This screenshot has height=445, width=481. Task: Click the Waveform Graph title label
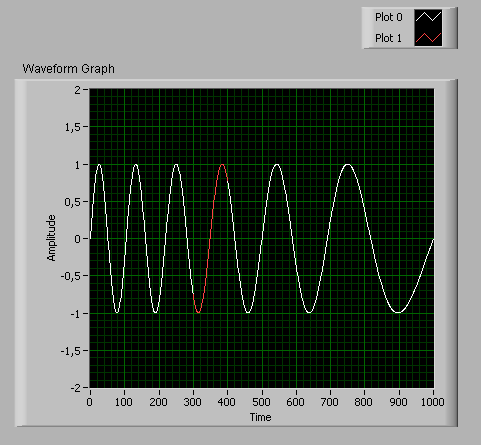pos(69,69)
